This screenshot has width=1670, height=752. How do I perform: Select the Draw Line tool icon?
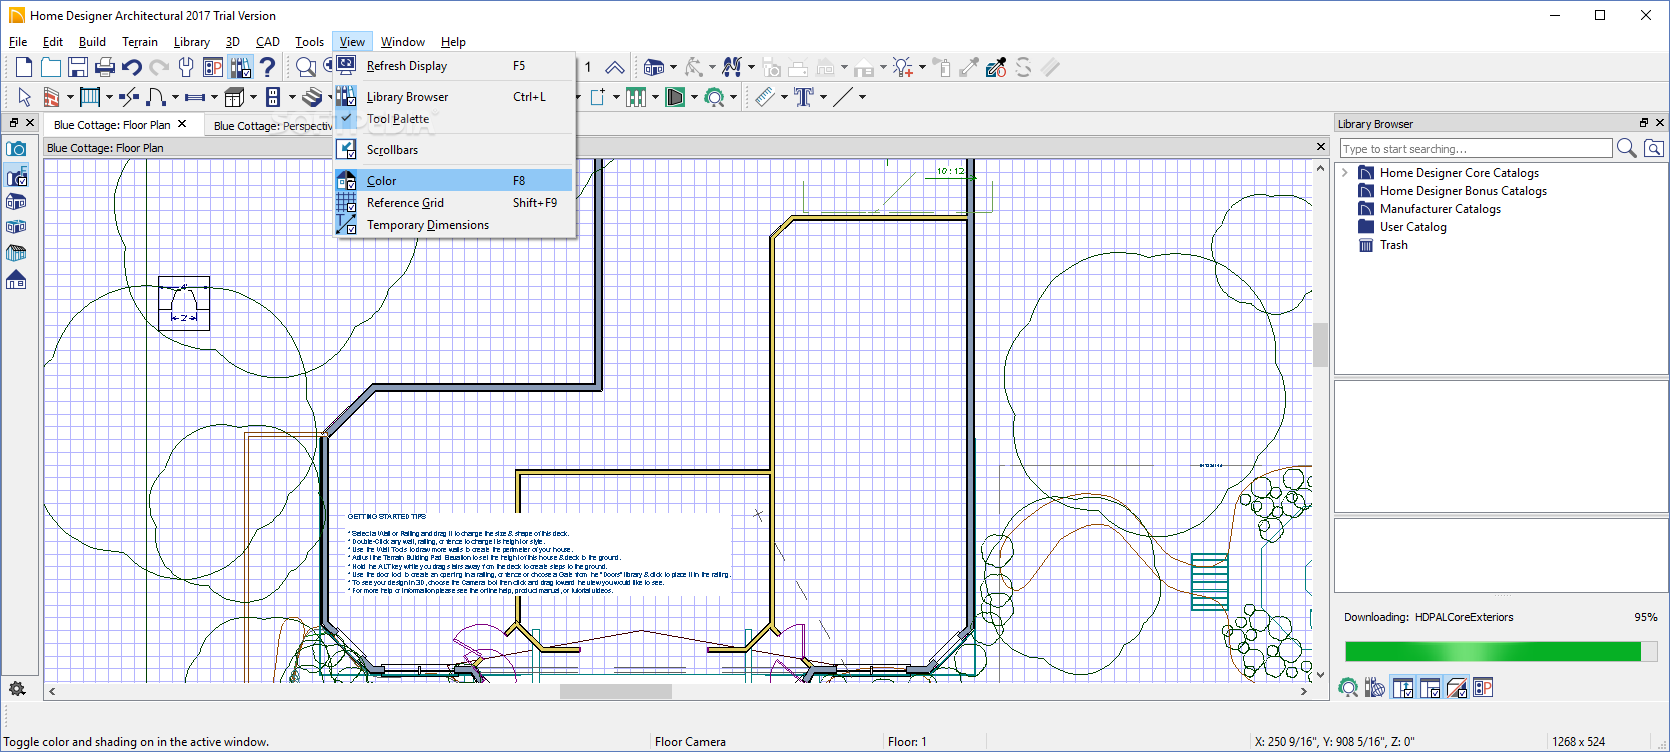click(843, 97)
